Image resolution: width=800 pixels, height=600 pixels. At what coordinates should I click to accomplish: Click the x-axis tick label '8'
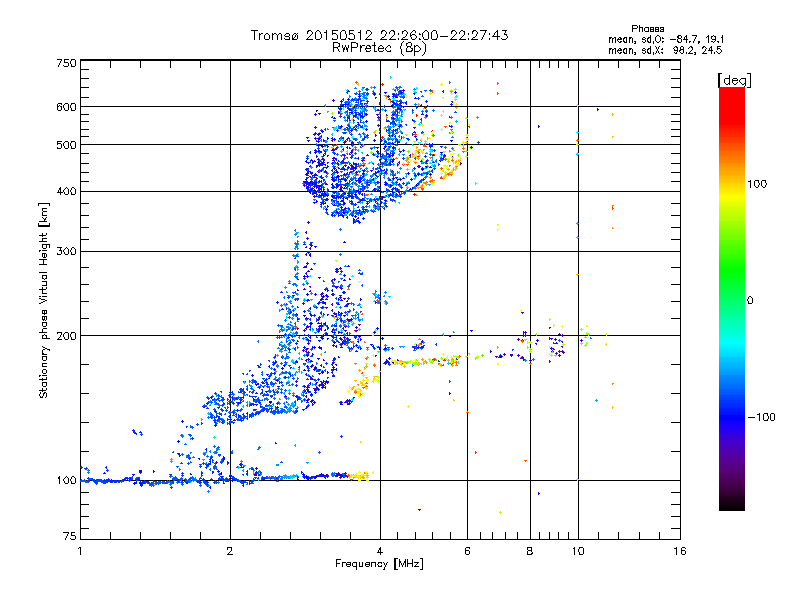pyautogui.click(x=530, y=551)
